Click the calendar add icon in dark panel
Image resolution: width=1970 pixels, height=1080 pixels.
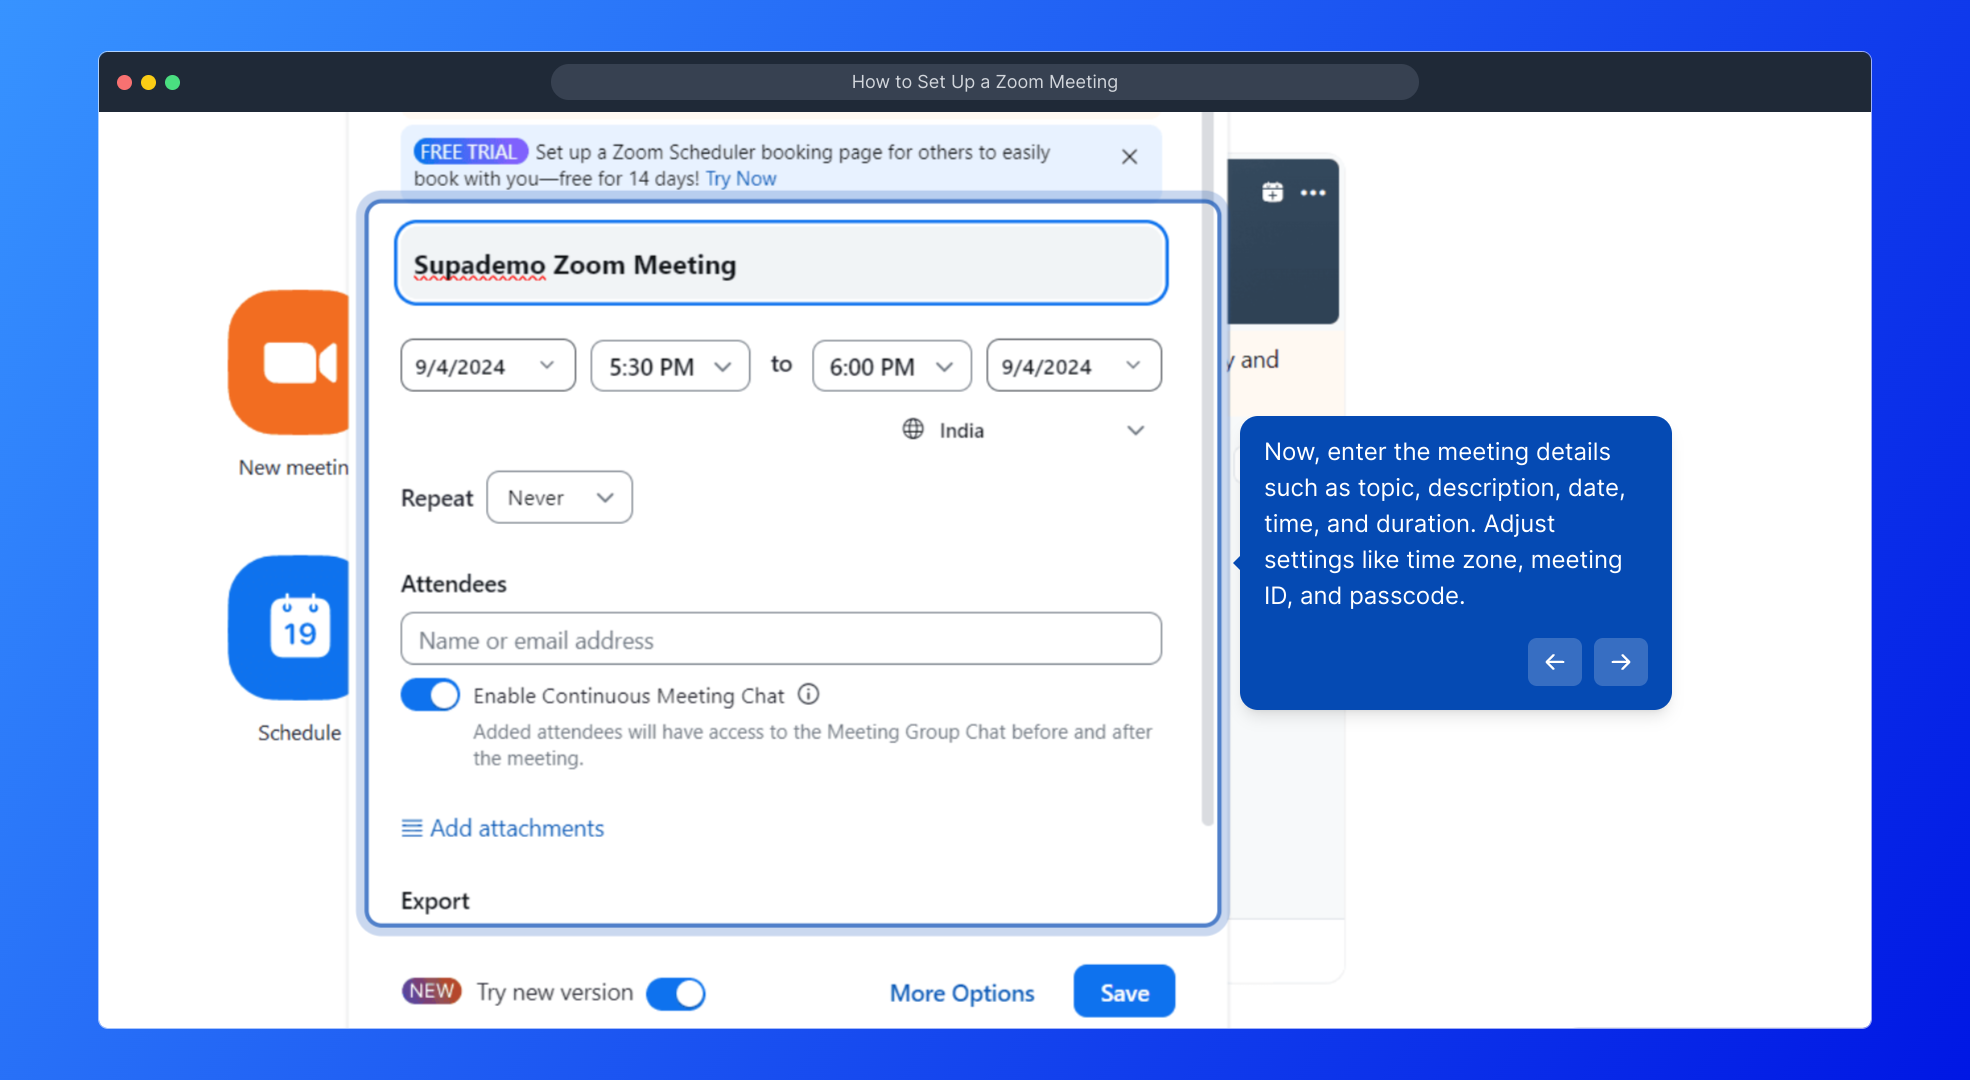(1272, 192)
